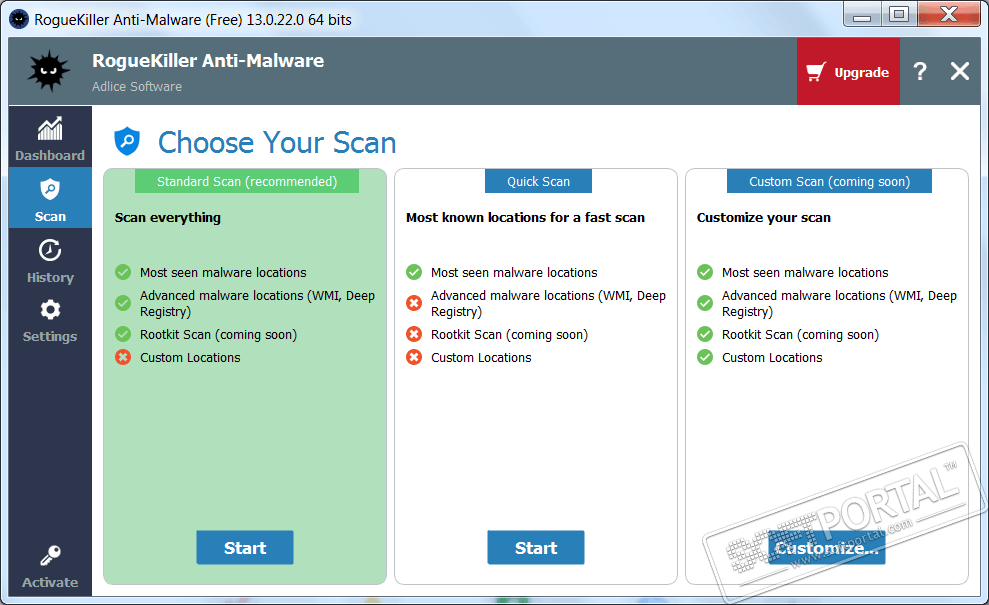The height and width of the screenshot is (605, 989).
Task: Select the Custom Scan (coming soon) header
Action: tap(829, 181)
